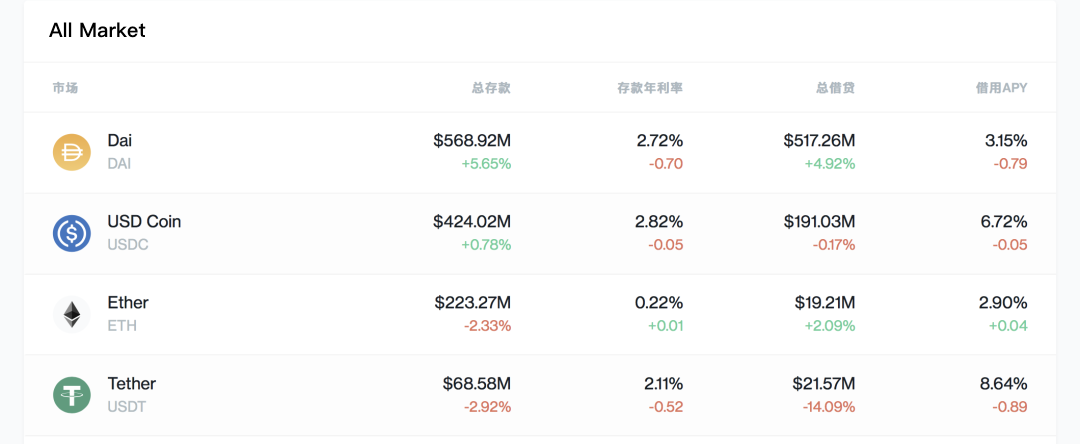The width and height of the screenshot is (1080, 444).
Task: Click USD Coin supply change +0.78%
Action: (x=486, y=244)
